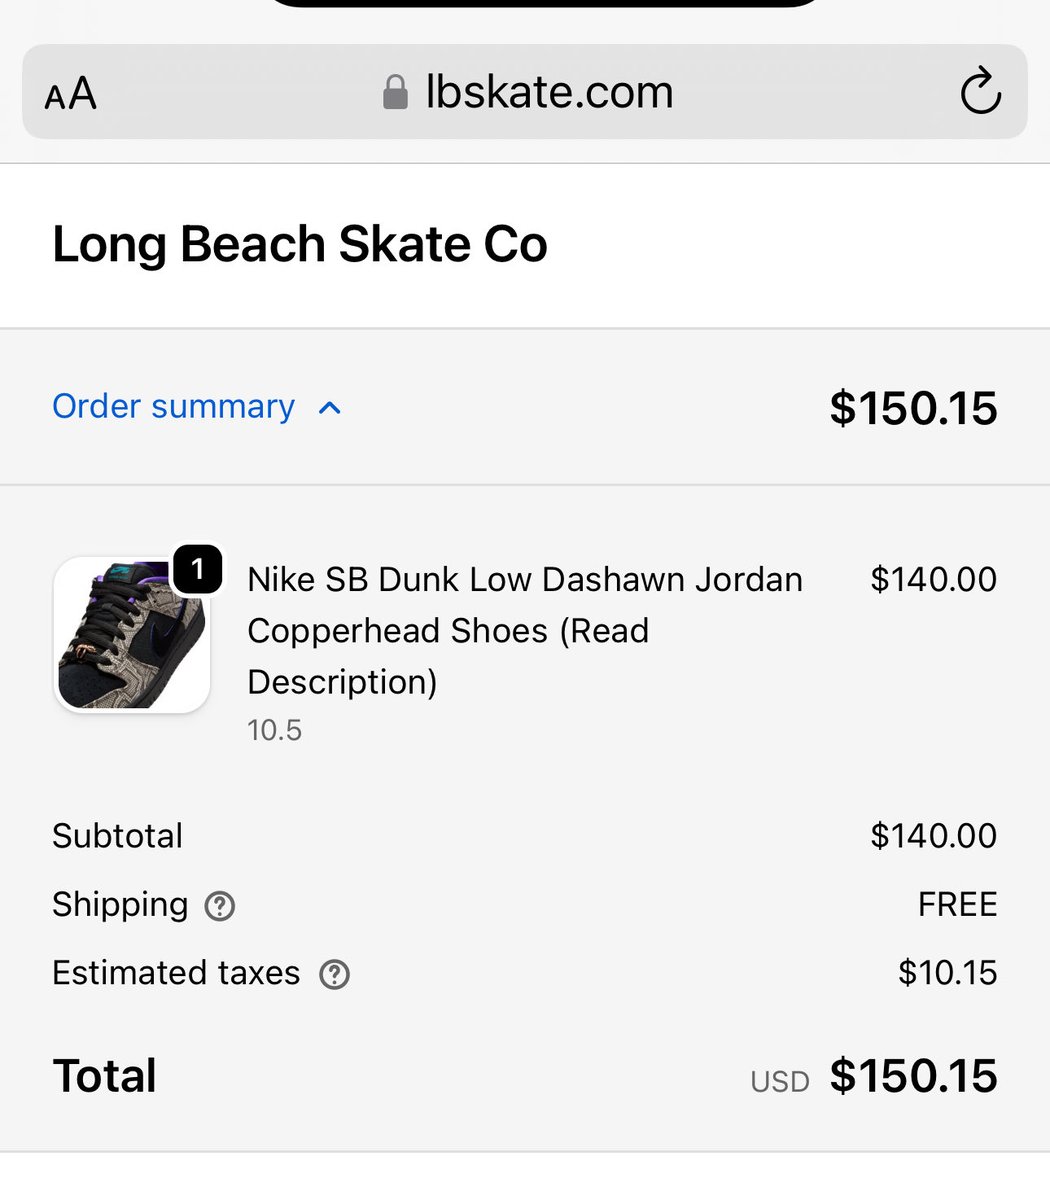Open Shipping help question mark icon

point(219,906)
